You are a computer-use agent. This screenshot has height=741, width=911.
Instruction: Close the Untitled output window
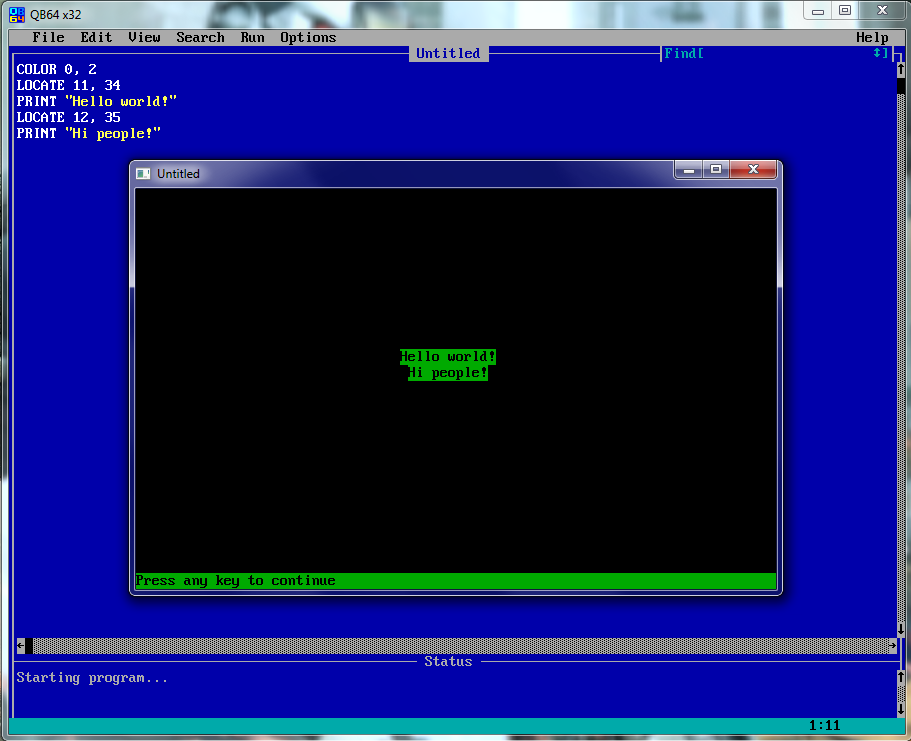754,170
